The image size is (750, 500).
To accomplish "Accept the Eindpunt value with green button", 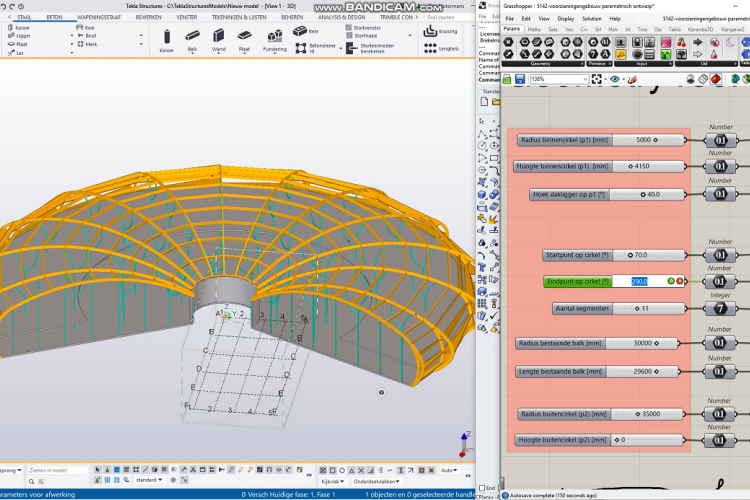I will click(x=671, y=281).
